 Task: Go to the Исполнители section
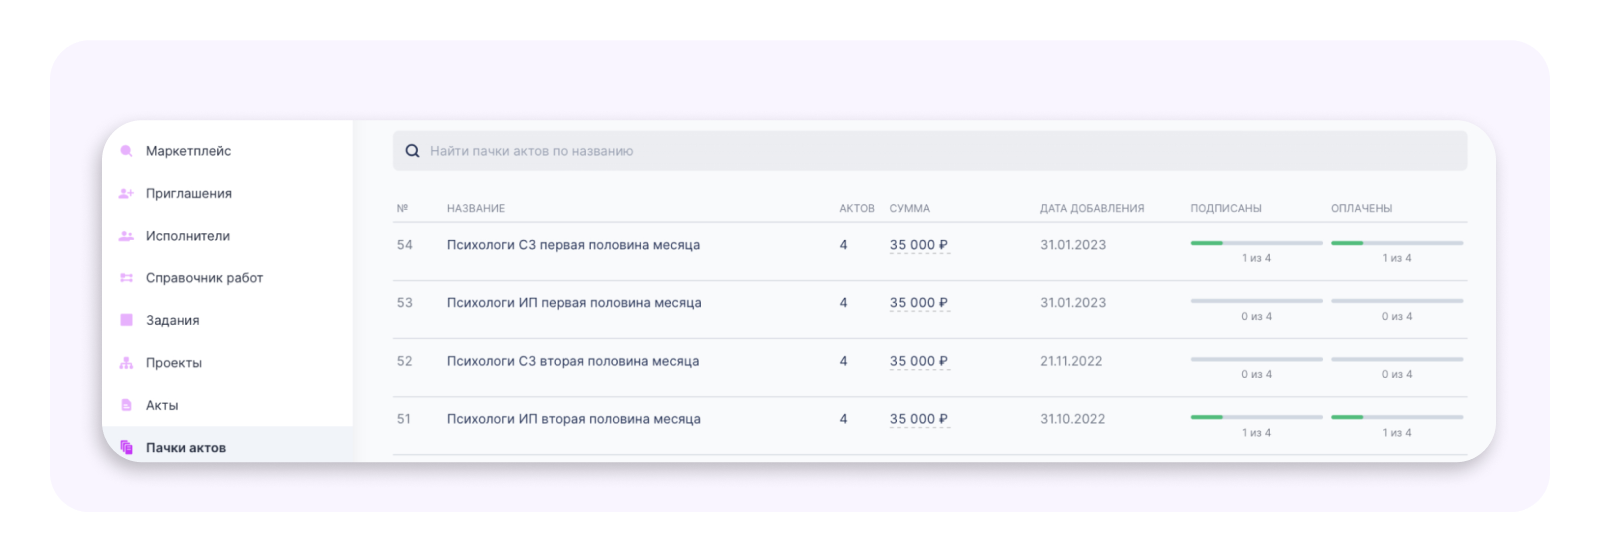(x=188, y=236)
